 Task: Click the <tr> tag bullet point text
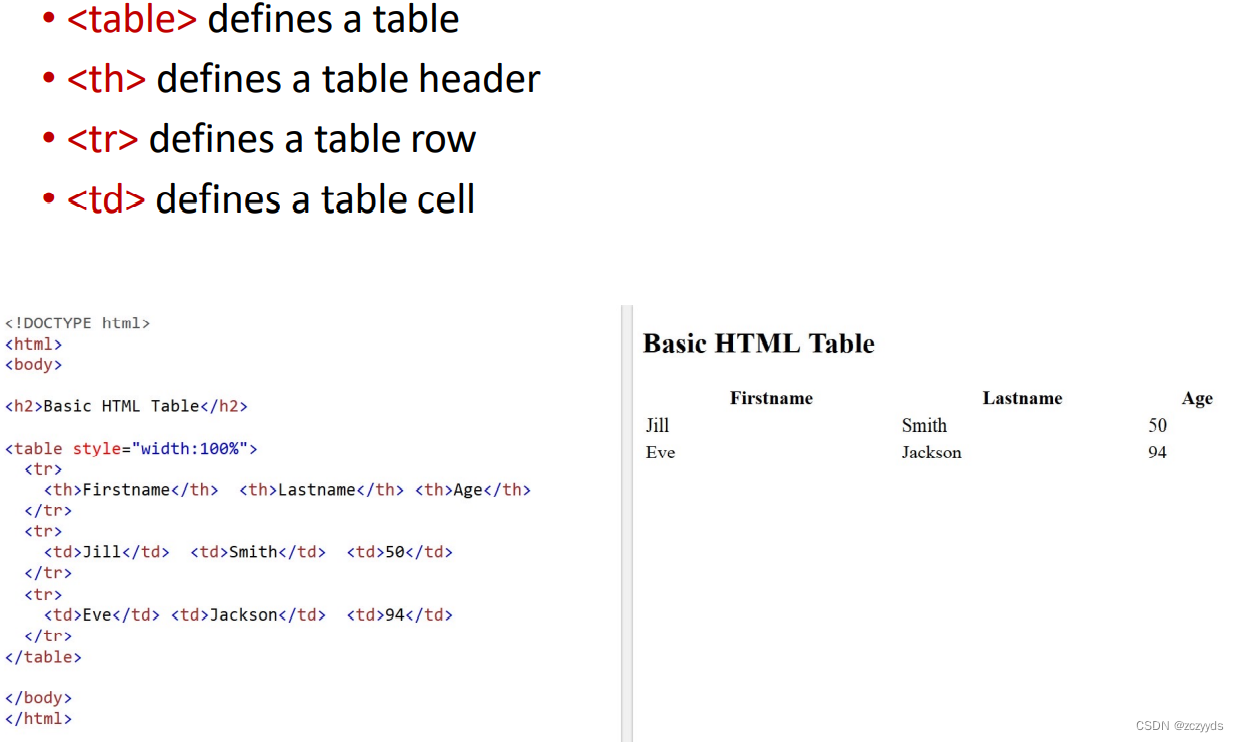click(103, 139)
